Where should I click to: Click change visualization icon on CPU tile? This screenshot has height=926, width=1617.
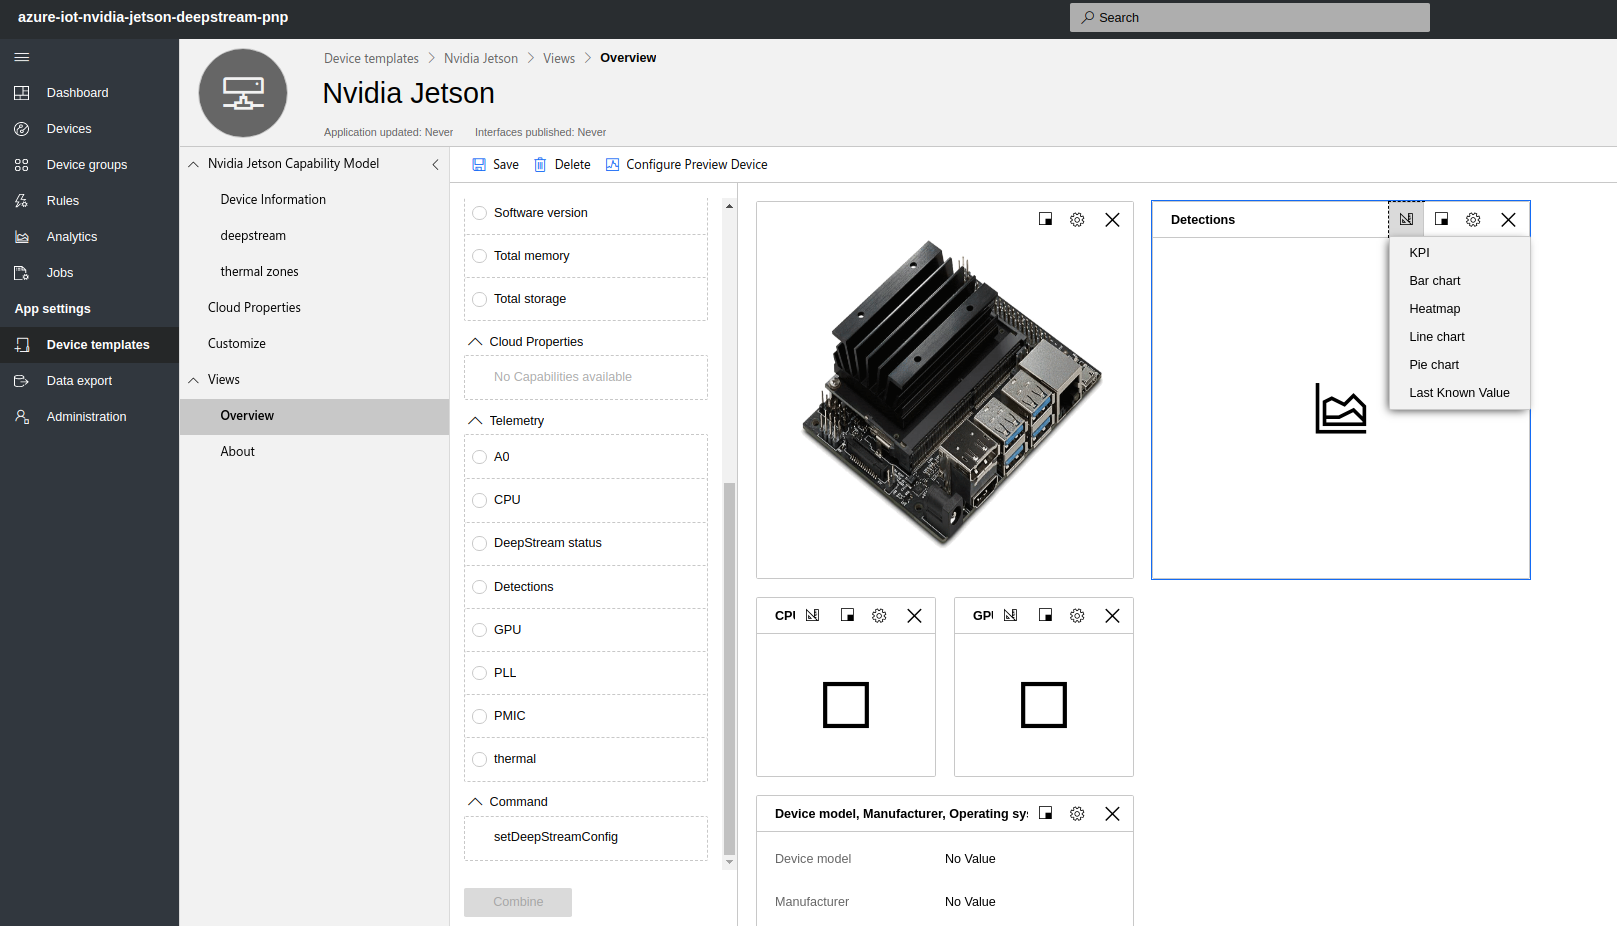coord(812,616)
